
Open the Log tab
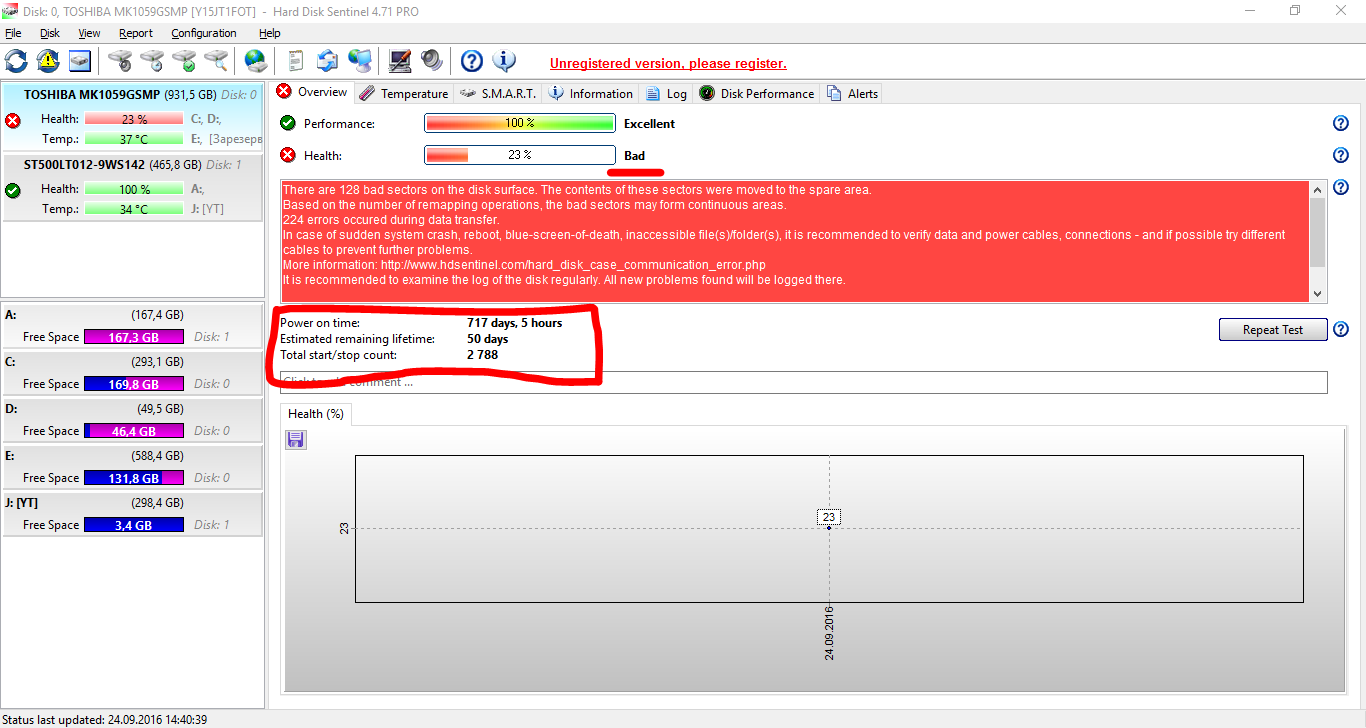667,94
